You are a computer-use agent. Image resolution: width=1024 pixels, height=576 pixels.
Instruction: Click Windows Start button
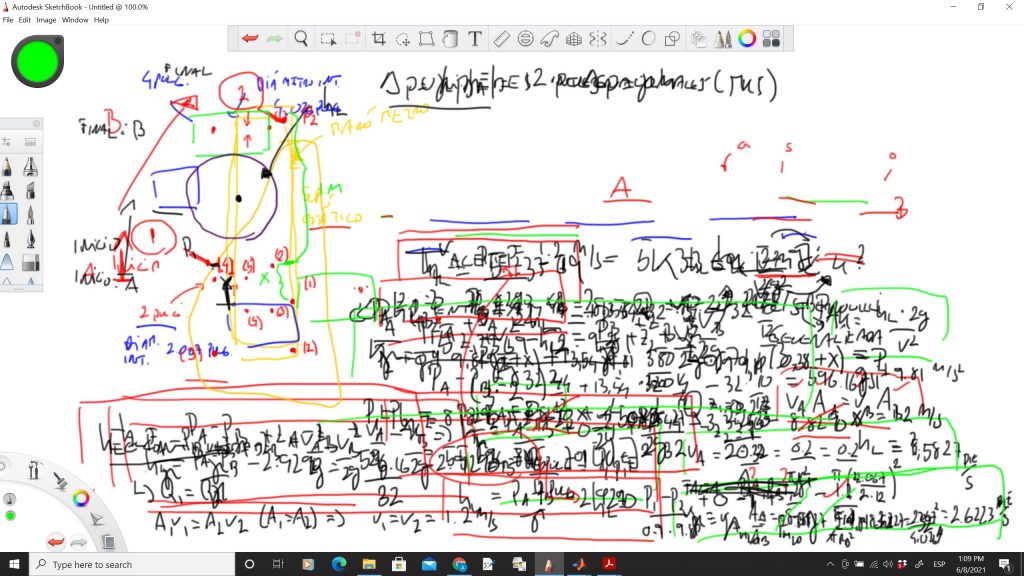point(14,564)
